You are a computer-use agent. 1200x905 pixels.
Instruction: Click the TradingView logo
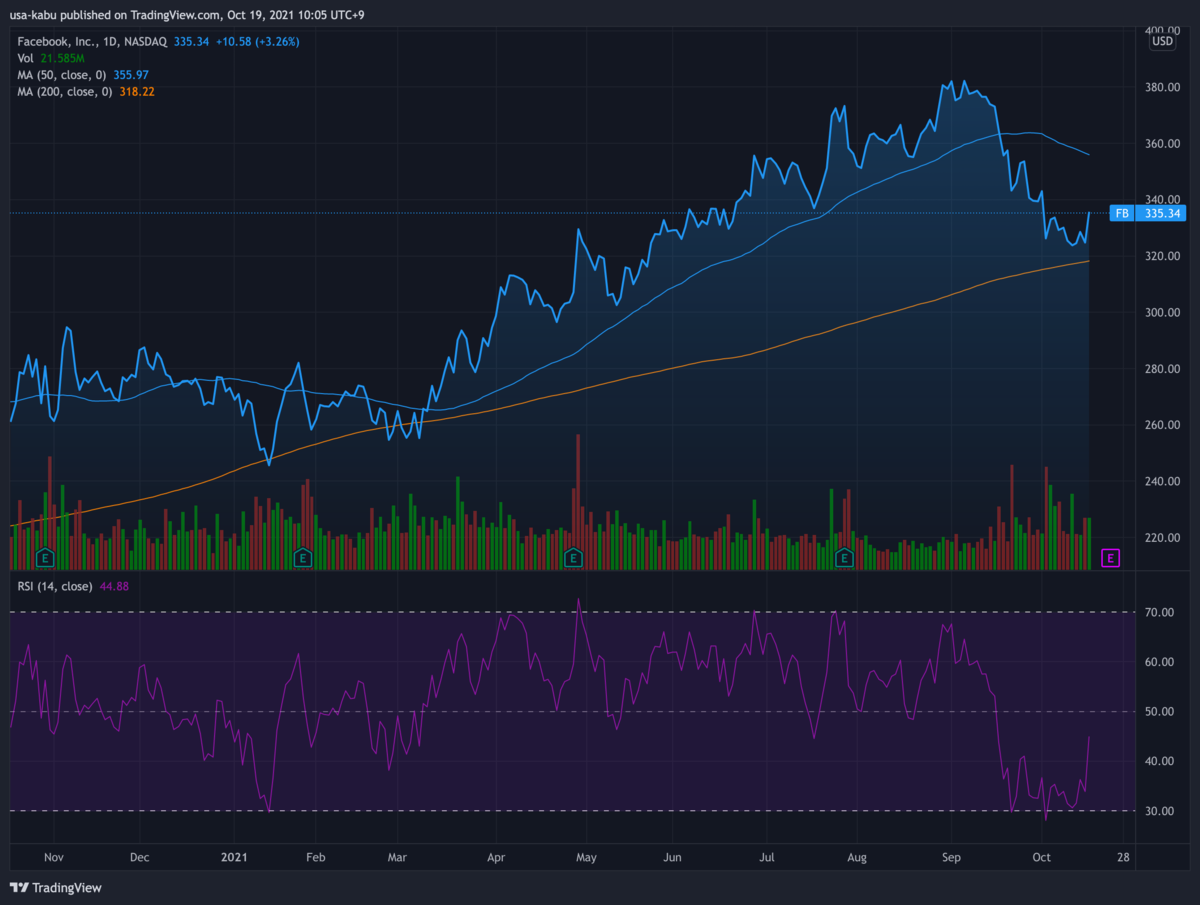56,887
